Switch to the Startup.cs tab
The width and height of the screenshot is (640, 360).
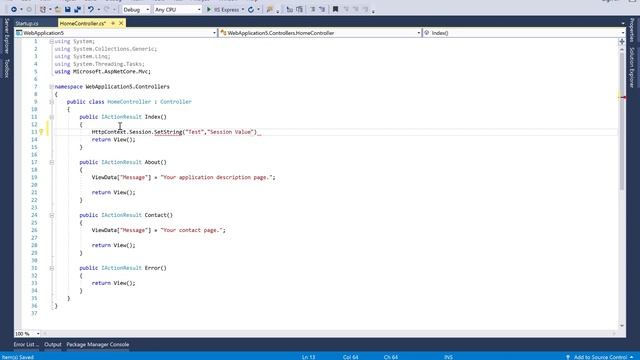[x=27, y=23]
